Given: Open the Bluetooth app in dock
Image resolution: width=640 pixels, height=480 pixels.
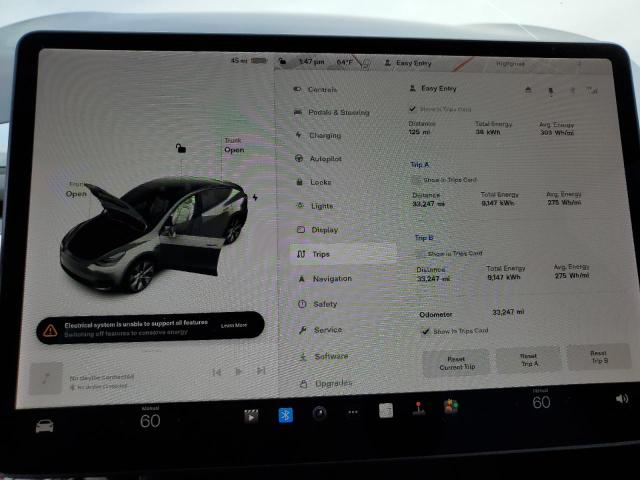Looking at the screenshot, I should coord(285,415).
